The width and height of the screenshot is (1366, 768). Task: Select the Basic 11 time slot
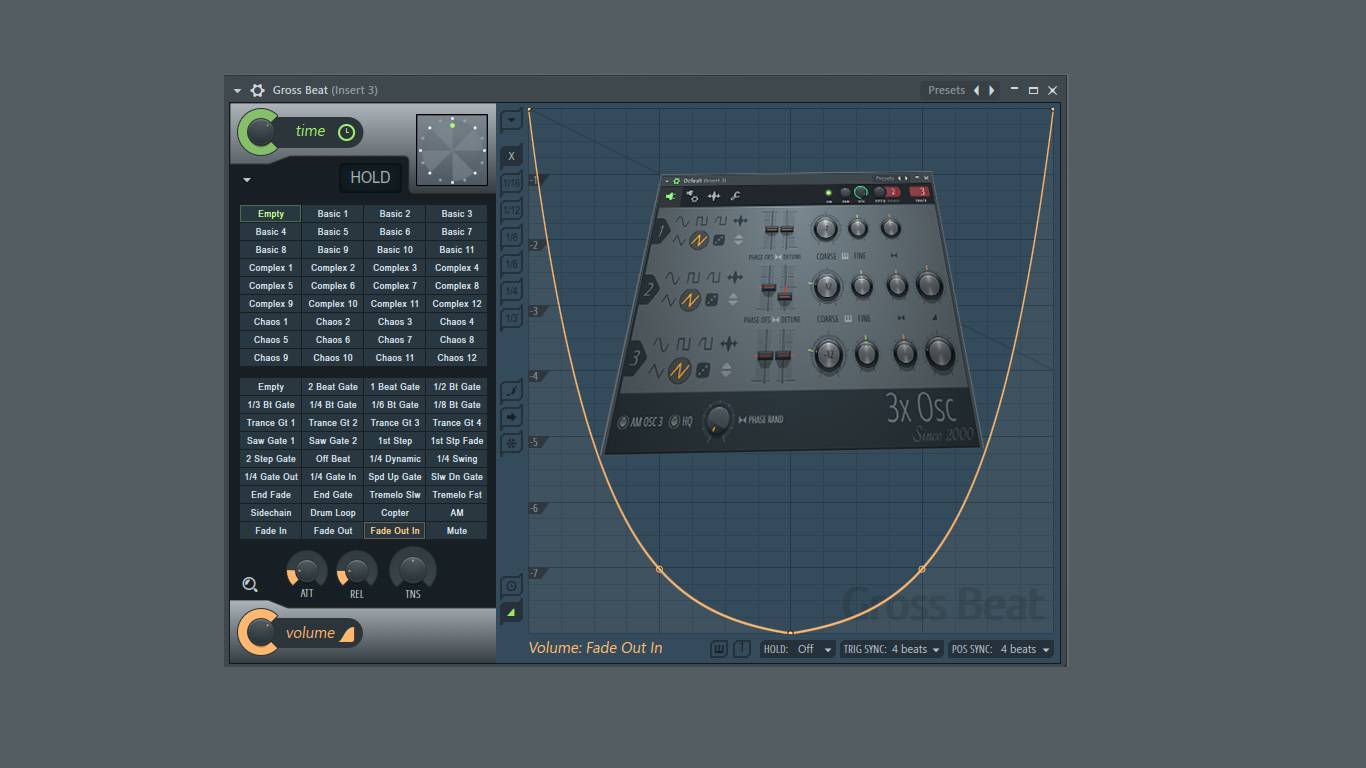coord(457,250)
